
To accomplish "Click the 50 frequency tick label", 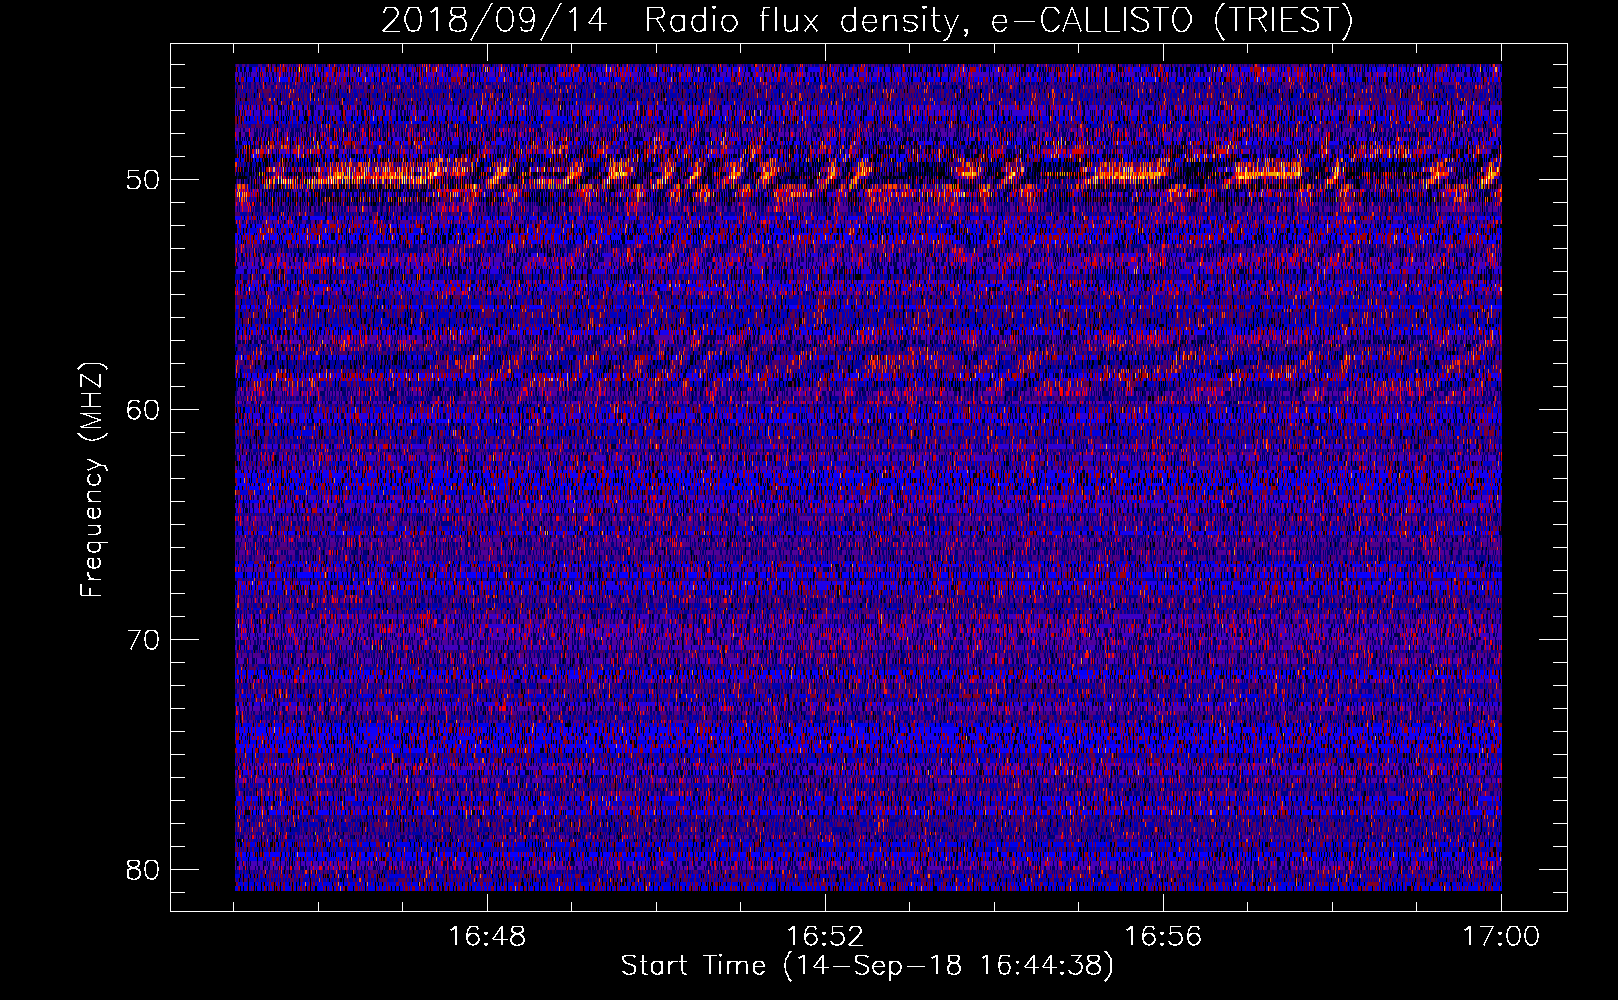I will click(144, 180).
